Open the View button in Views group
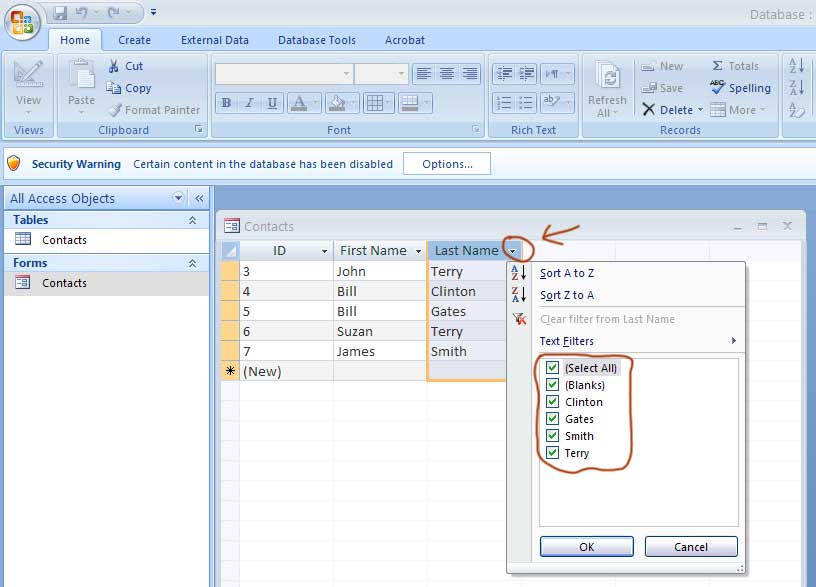The image size is (816, 587). 28,88
